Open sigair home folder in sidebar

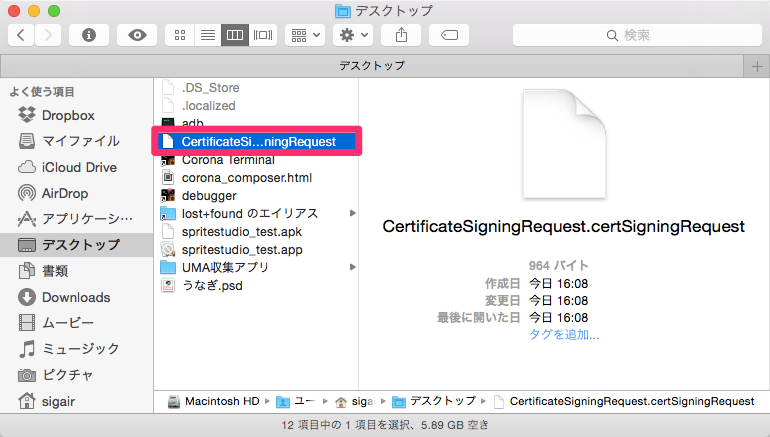point(58,401)
